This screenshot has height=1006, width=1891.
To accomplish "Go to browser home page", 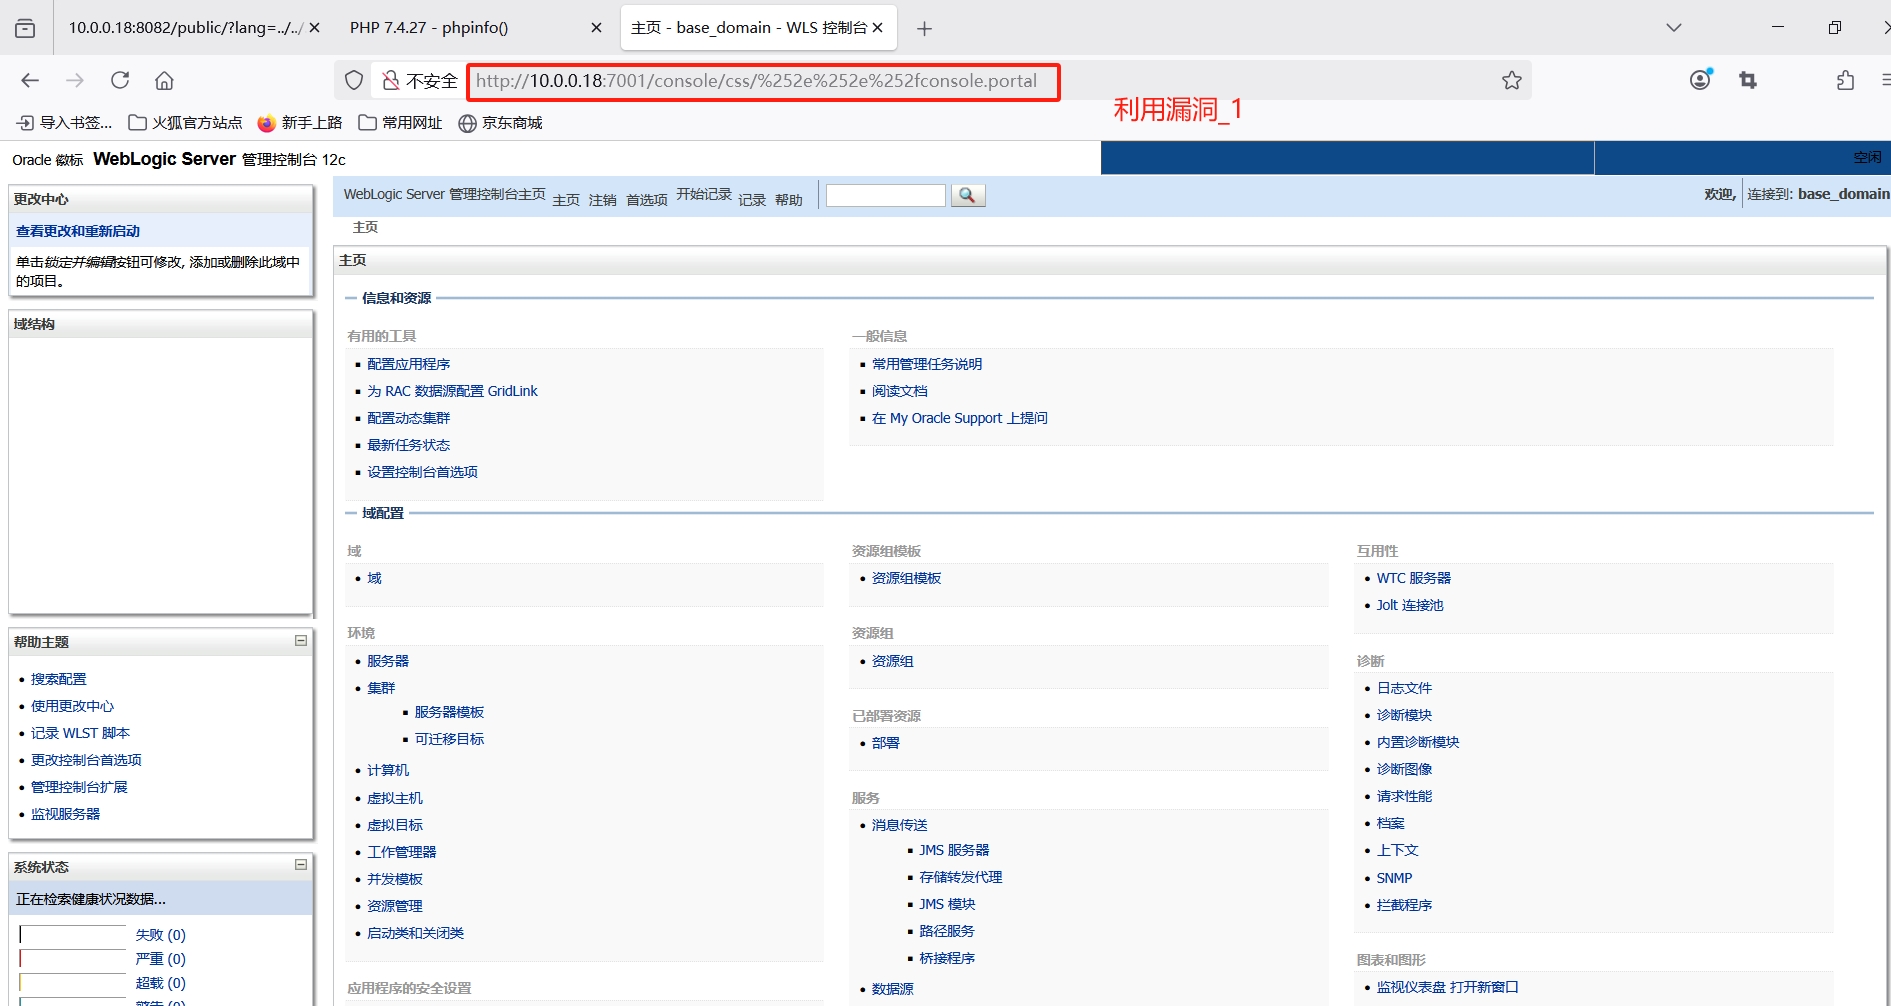I will [164, 80].
